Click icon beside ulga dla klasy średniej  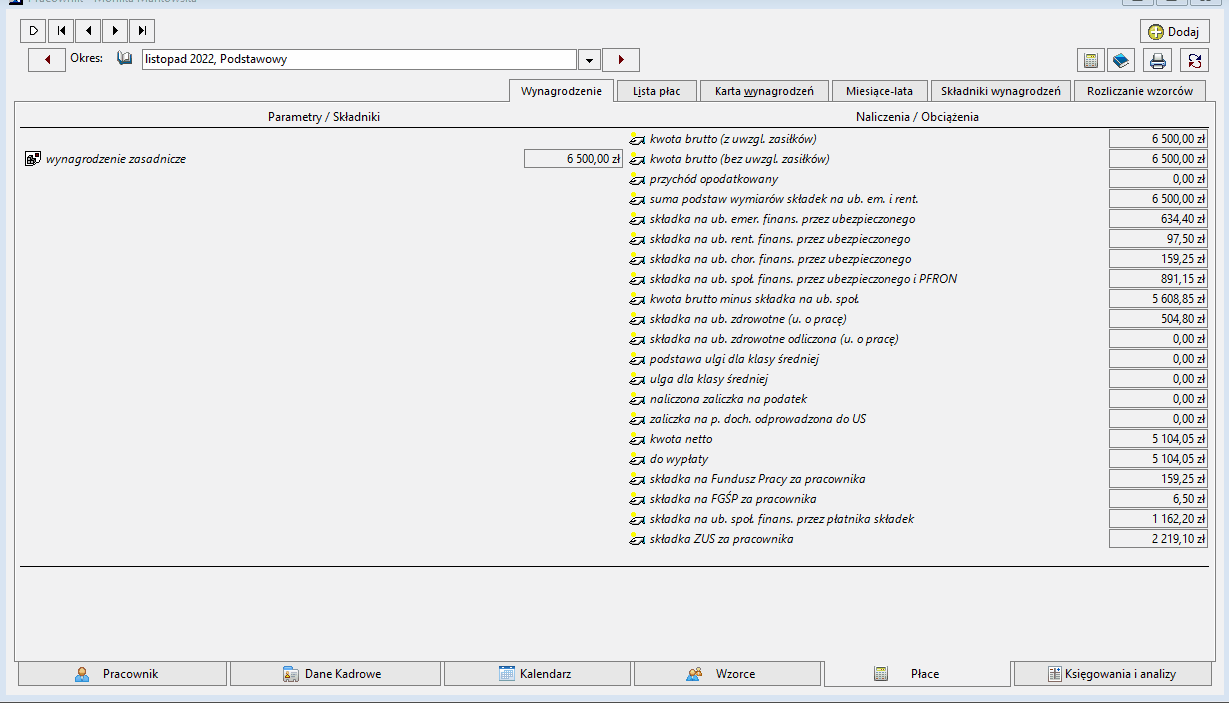(x=637, y=378)
